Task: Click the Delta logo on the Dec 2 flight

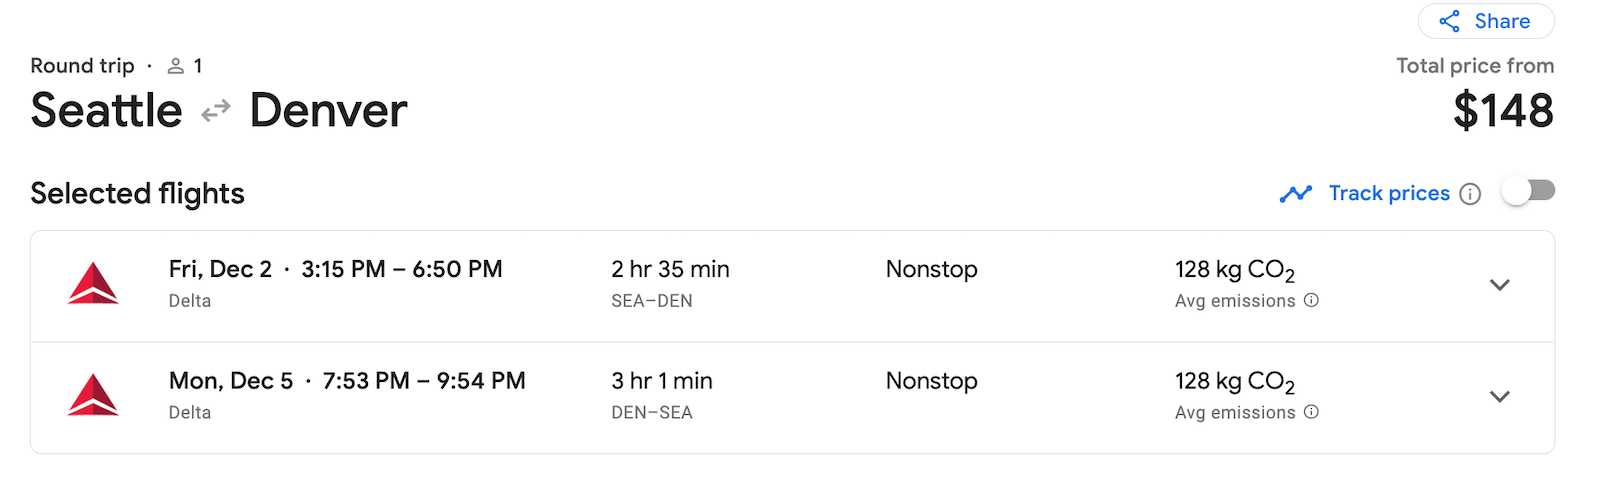Action: (x=93, y=284)
